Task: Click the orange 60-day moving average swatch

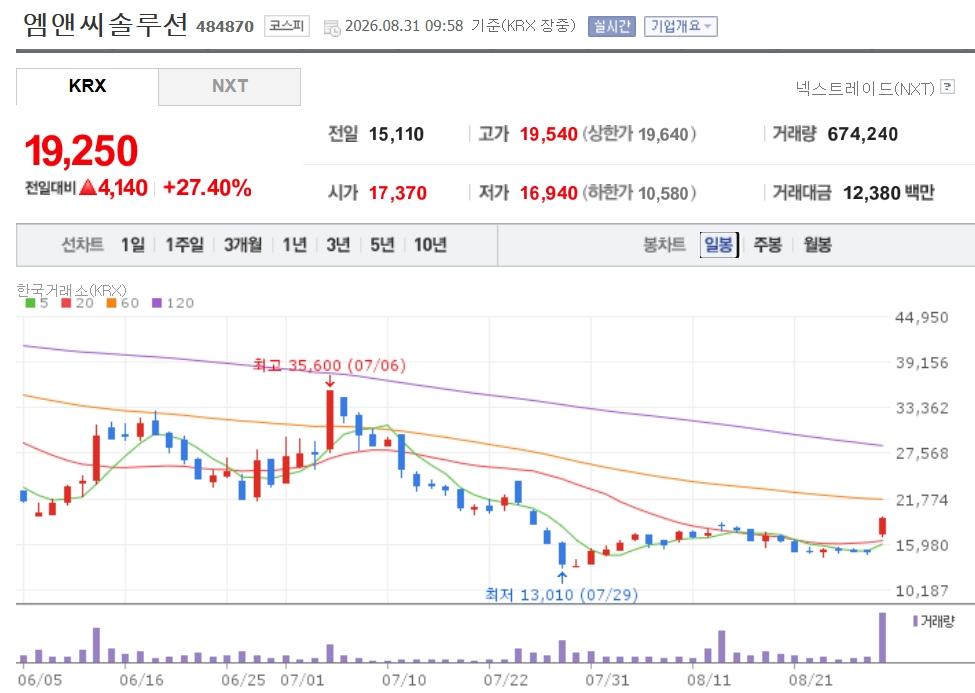Action: click(x=111, y=303)
